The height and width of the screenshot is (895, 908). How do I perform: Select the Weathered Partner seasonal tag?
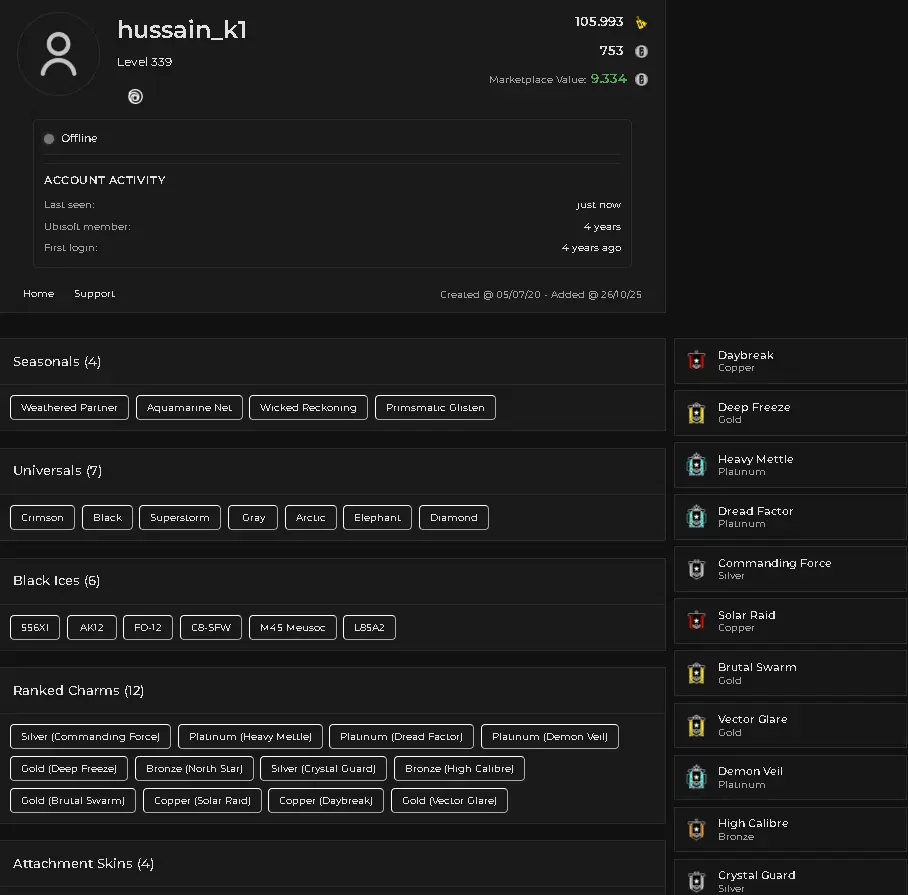(x=69, y=408)
